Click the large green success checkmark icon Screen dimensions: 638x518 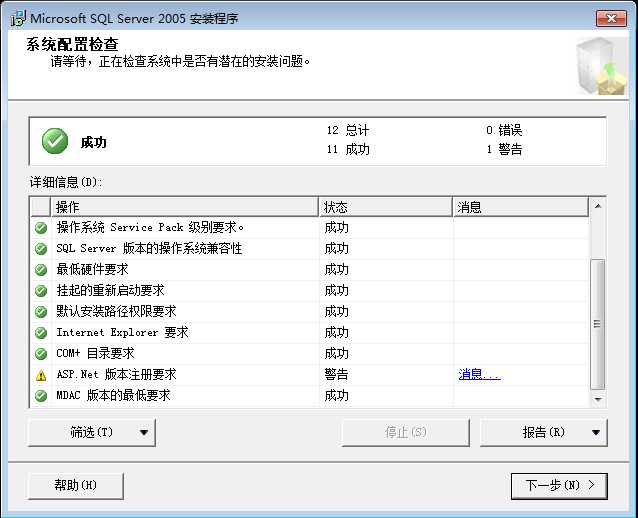coord(55,141)
